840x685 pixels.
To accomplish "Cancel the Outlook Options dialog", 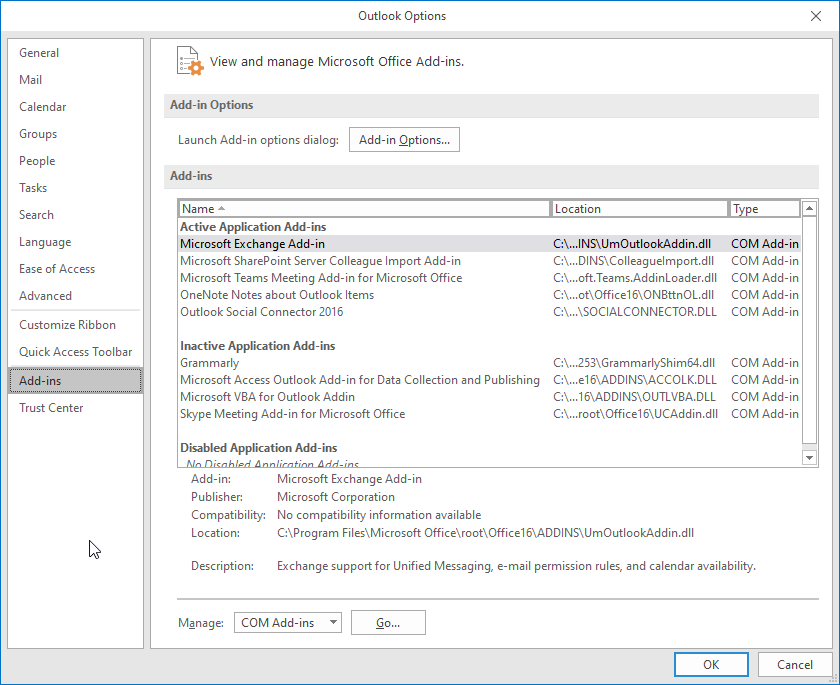I will point(794,665).
